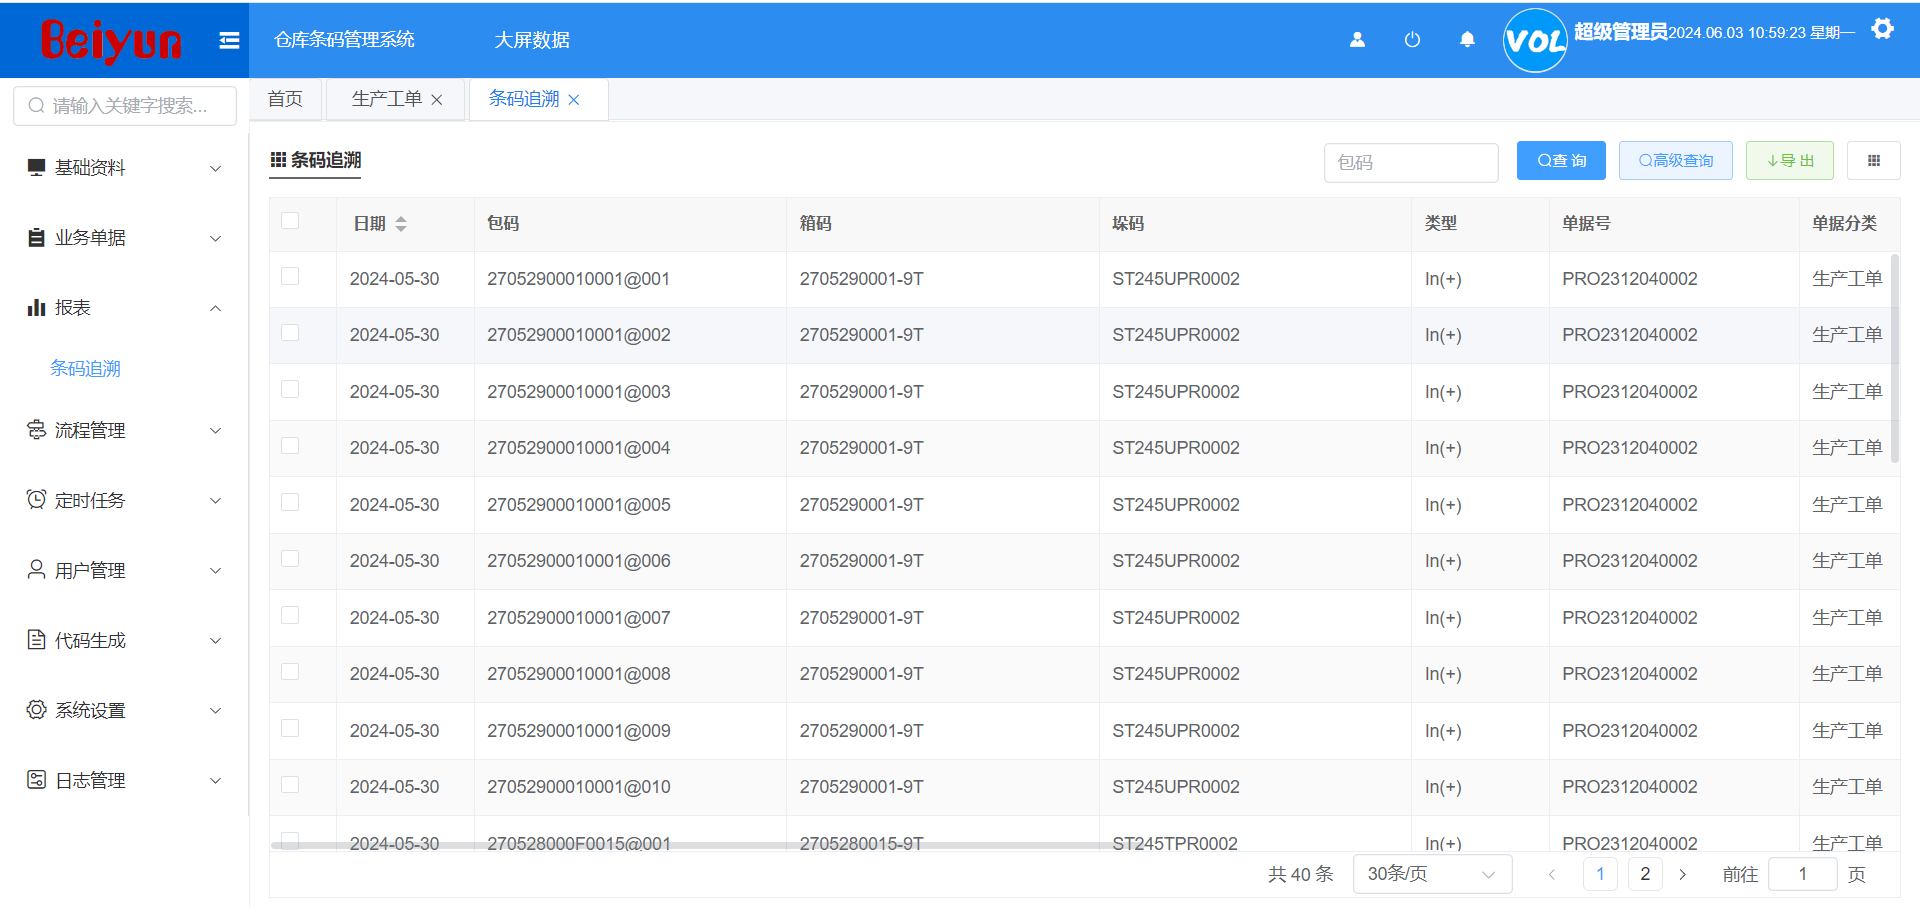
Task: Check row with 包码 27052900010001@002
Action: (290, 332)
